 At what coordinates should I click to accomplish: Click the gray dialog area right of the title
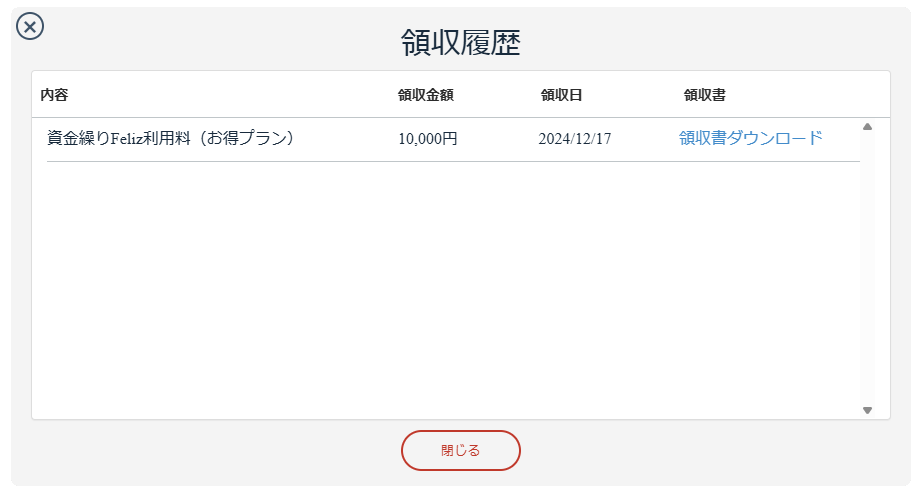tap(704, 41)
